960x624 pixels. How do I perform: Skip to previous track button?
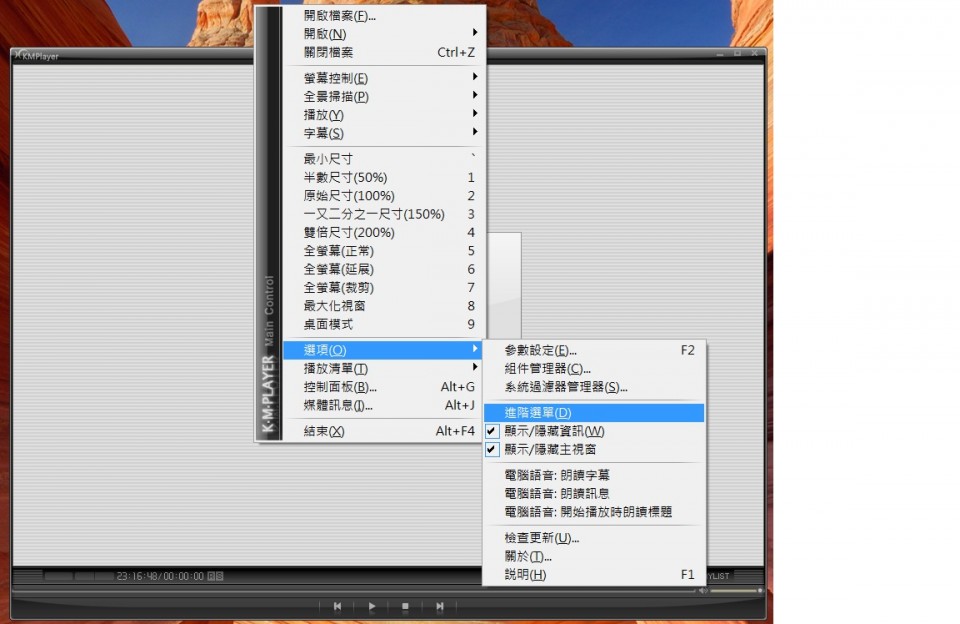click(338, 606)
